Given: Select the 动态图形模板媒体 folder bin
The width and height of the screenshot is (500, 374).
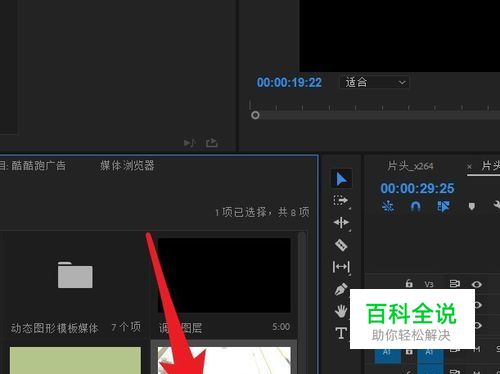Looking at the screenshot, I should coord(75,275).
